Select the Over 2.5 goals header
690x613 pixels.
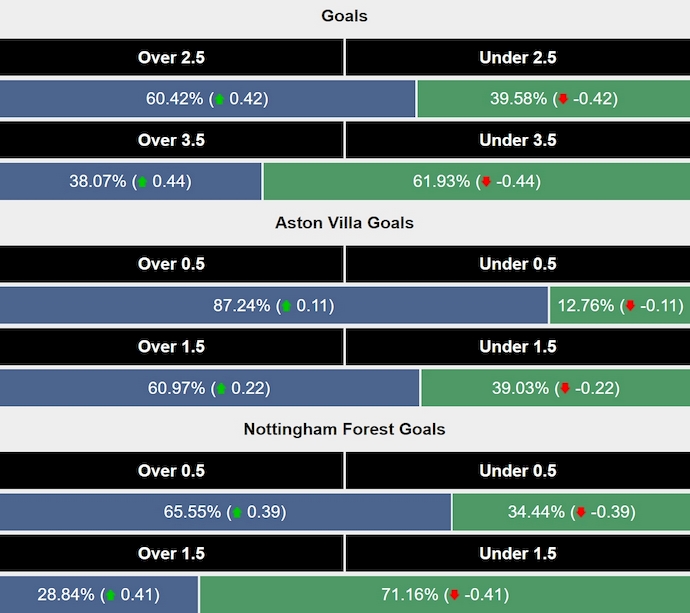(x=171, y=57)
